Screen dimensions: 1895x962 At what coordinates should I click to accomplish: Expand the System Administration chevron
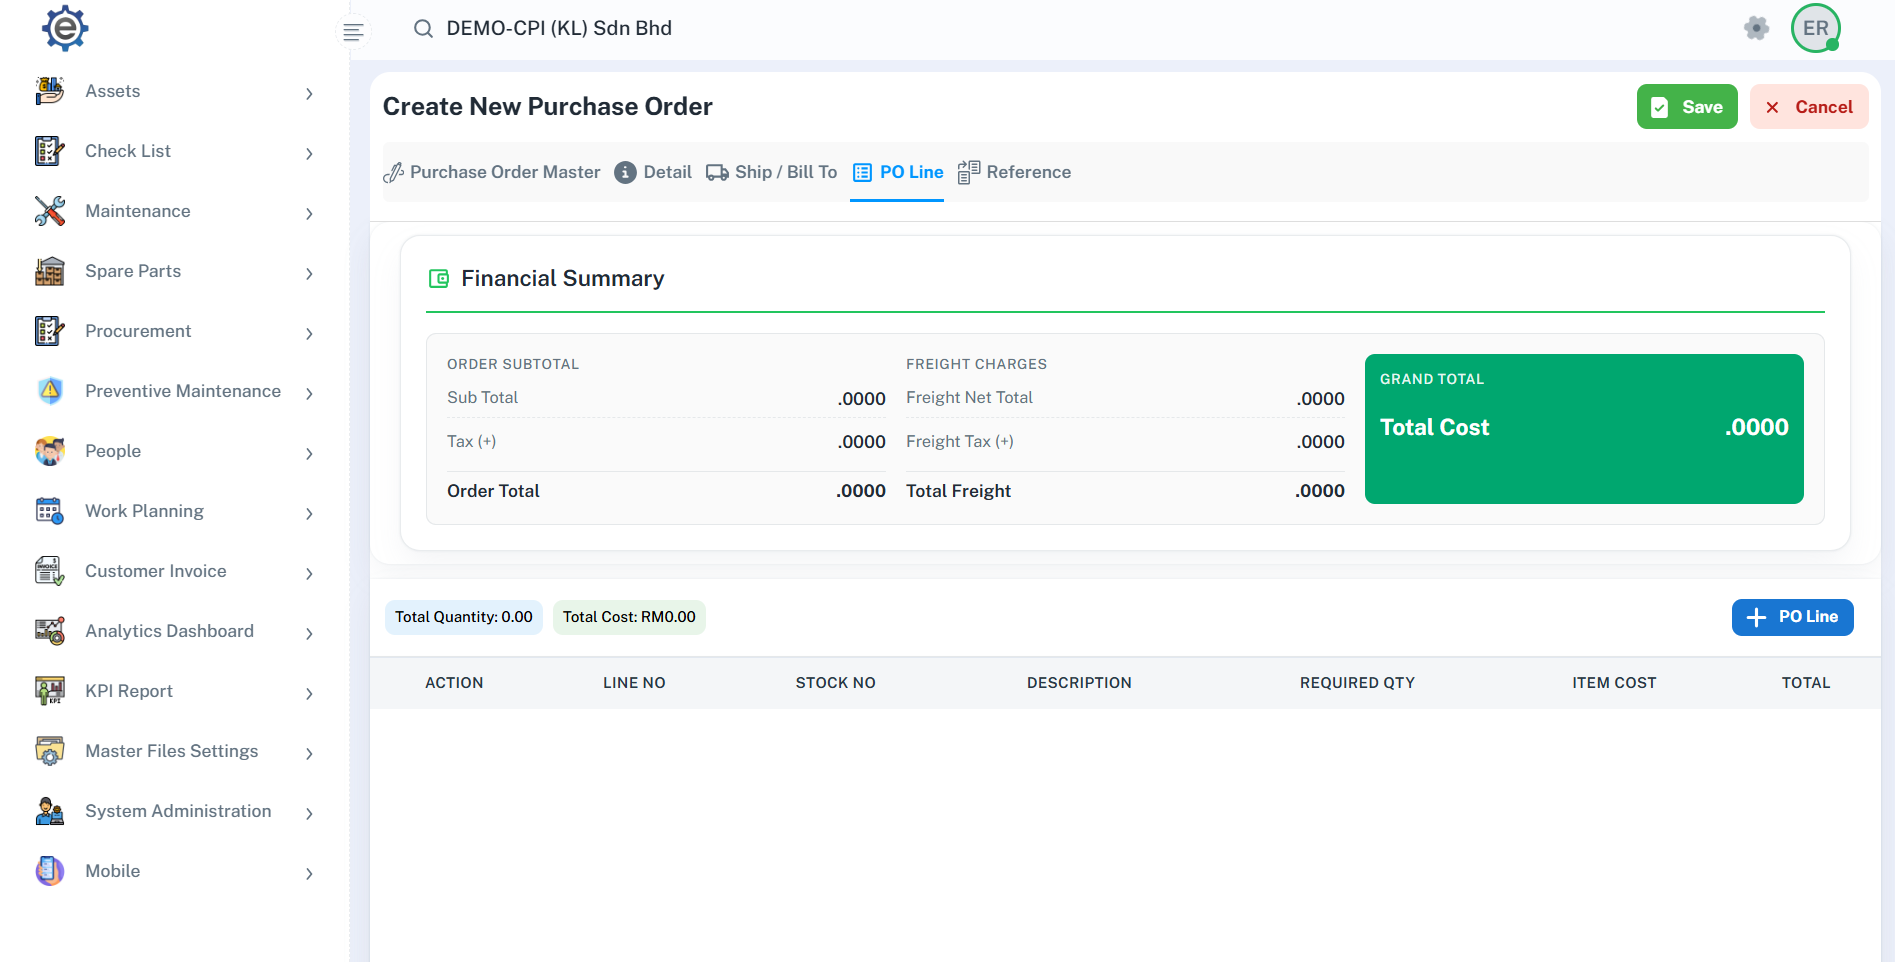click(x=309, y=813)
